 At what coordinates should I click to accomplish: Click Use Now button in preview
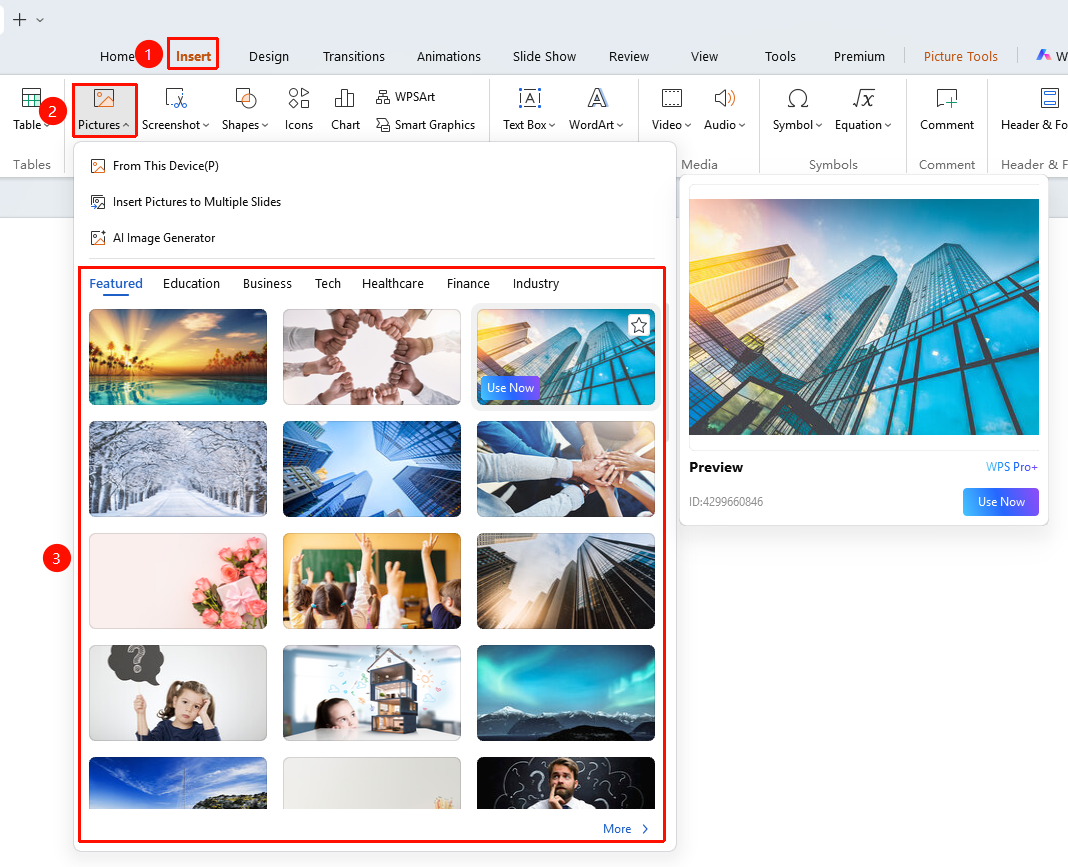tap(1001, 502)
